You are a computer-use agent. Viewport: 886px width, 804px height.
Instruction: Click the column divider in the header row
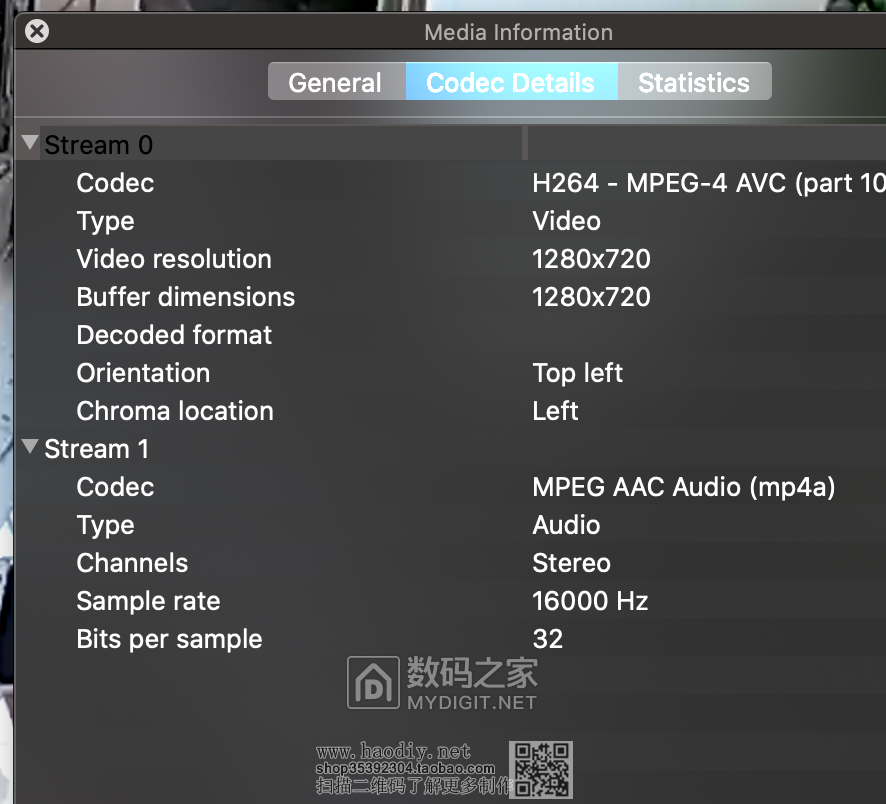[525, 144]
